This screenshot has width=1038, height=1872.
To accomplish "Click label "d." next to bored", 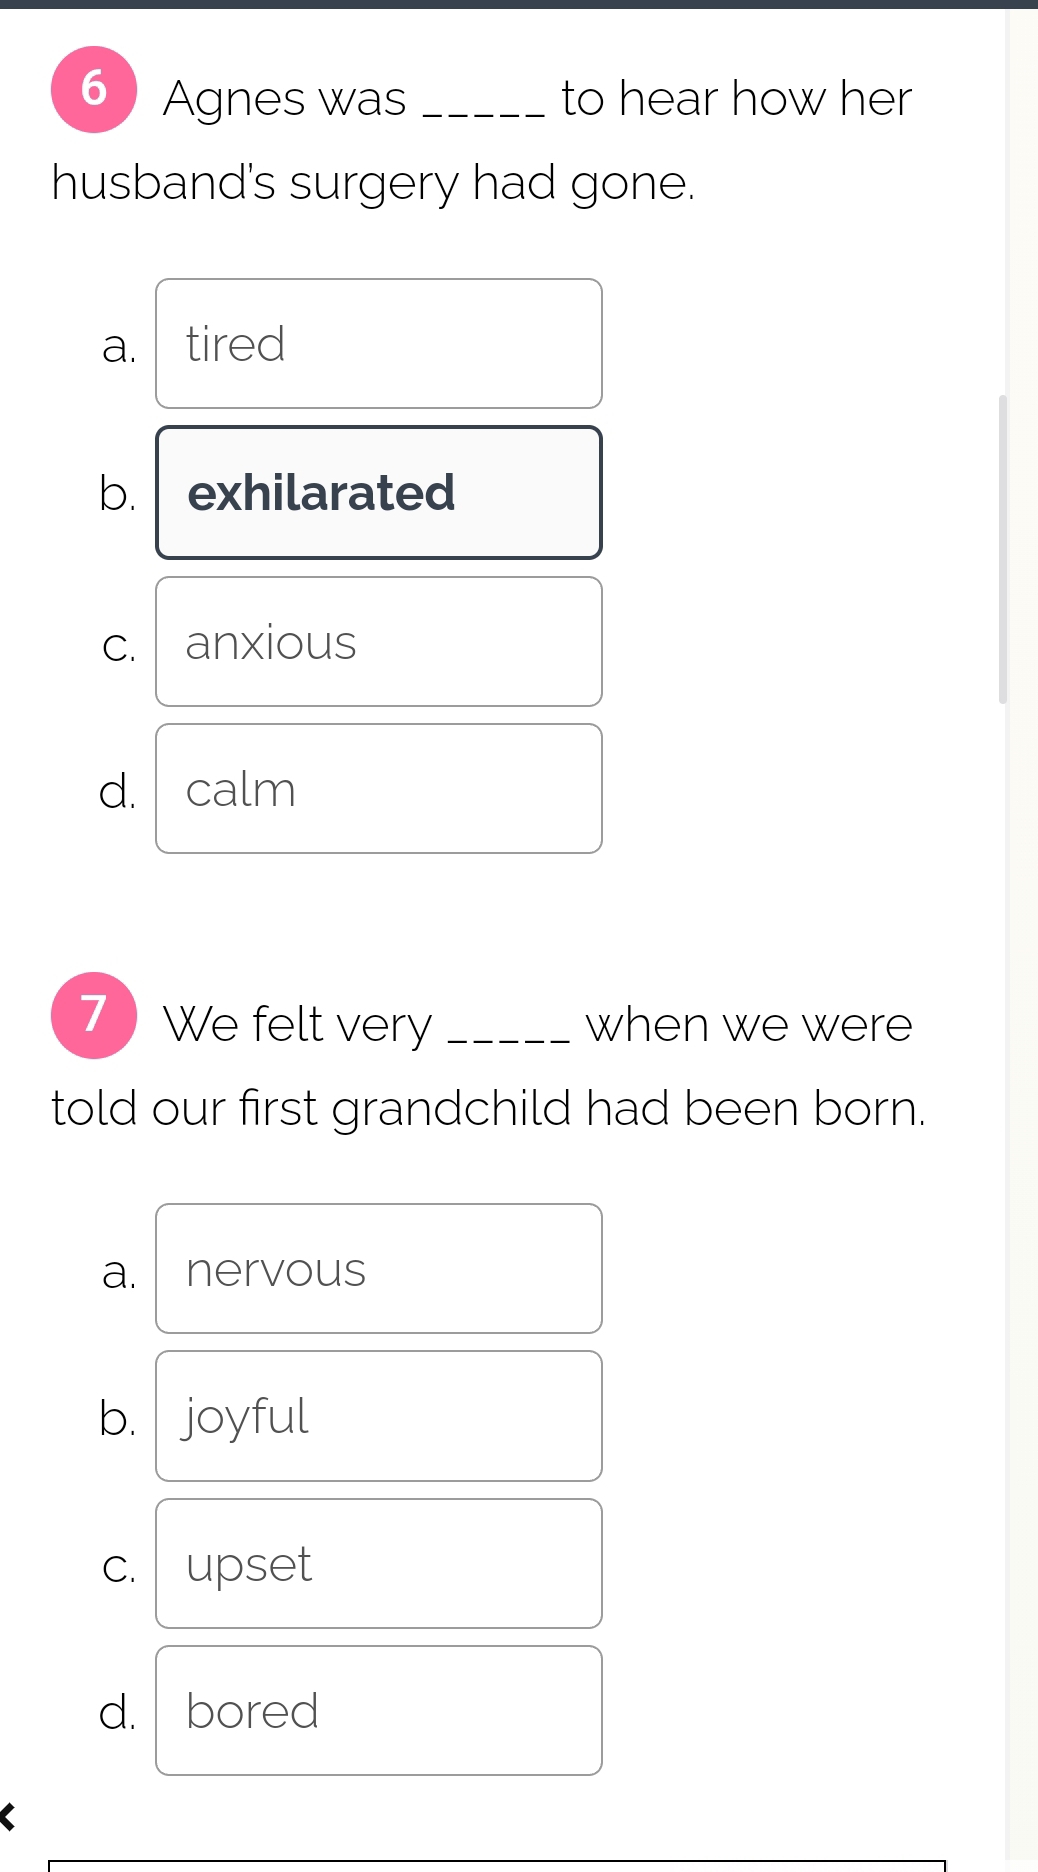I will coord(118,1713).
